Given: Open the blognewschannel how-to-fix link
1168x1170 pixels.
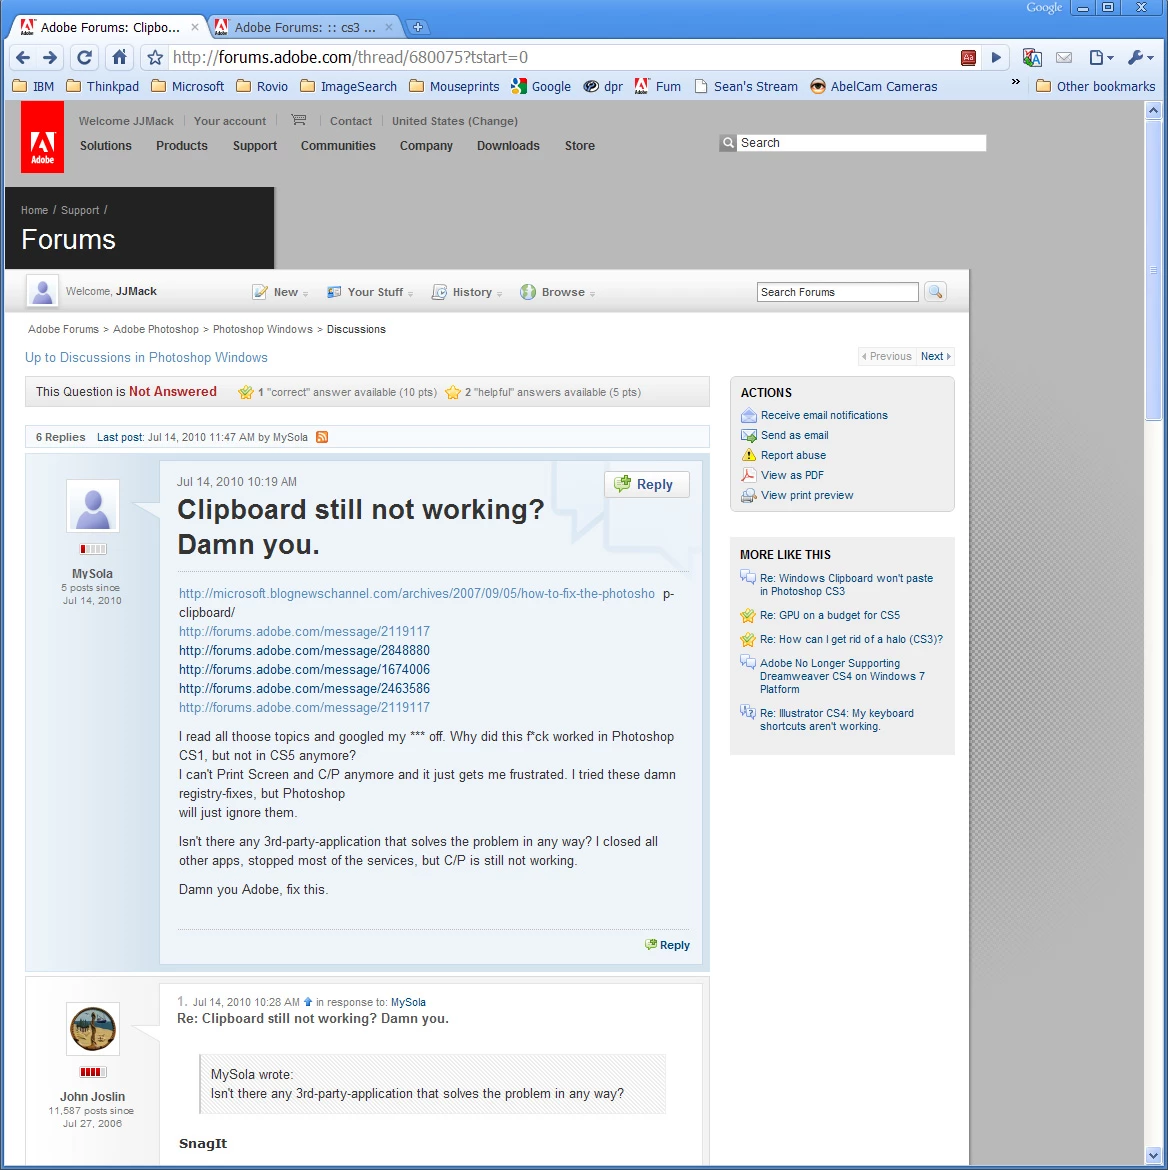Looking at the screenshot, I should pyautogui.click(x=416, y=594).
